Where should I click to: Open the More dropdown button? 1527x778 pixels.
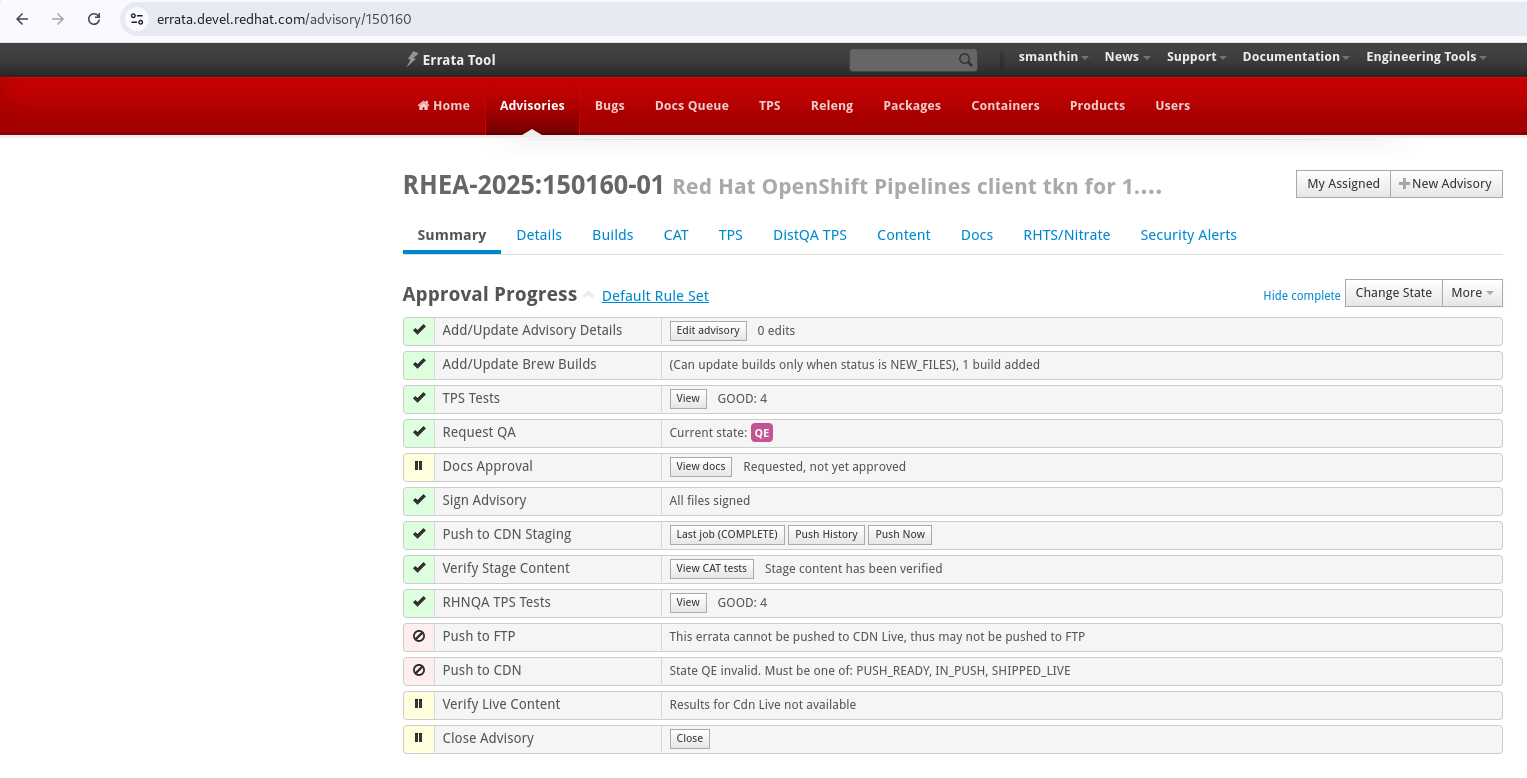point(1472,293)
